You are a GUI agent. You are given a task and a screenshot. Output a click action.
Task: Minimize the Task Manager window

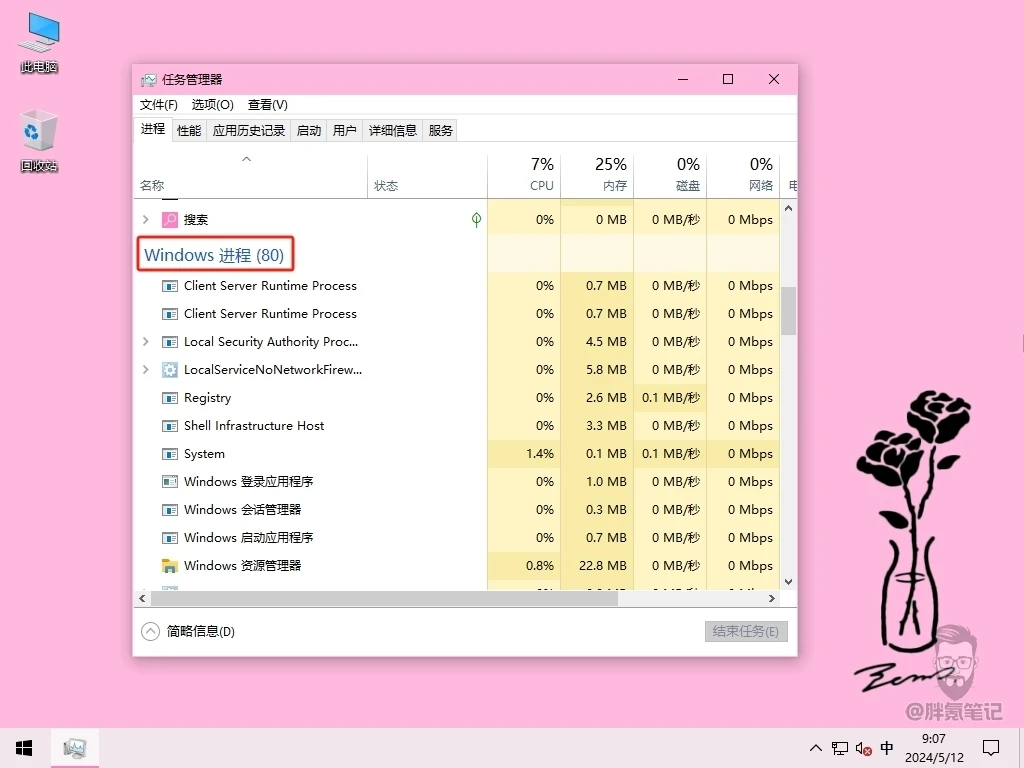(683, 80)
